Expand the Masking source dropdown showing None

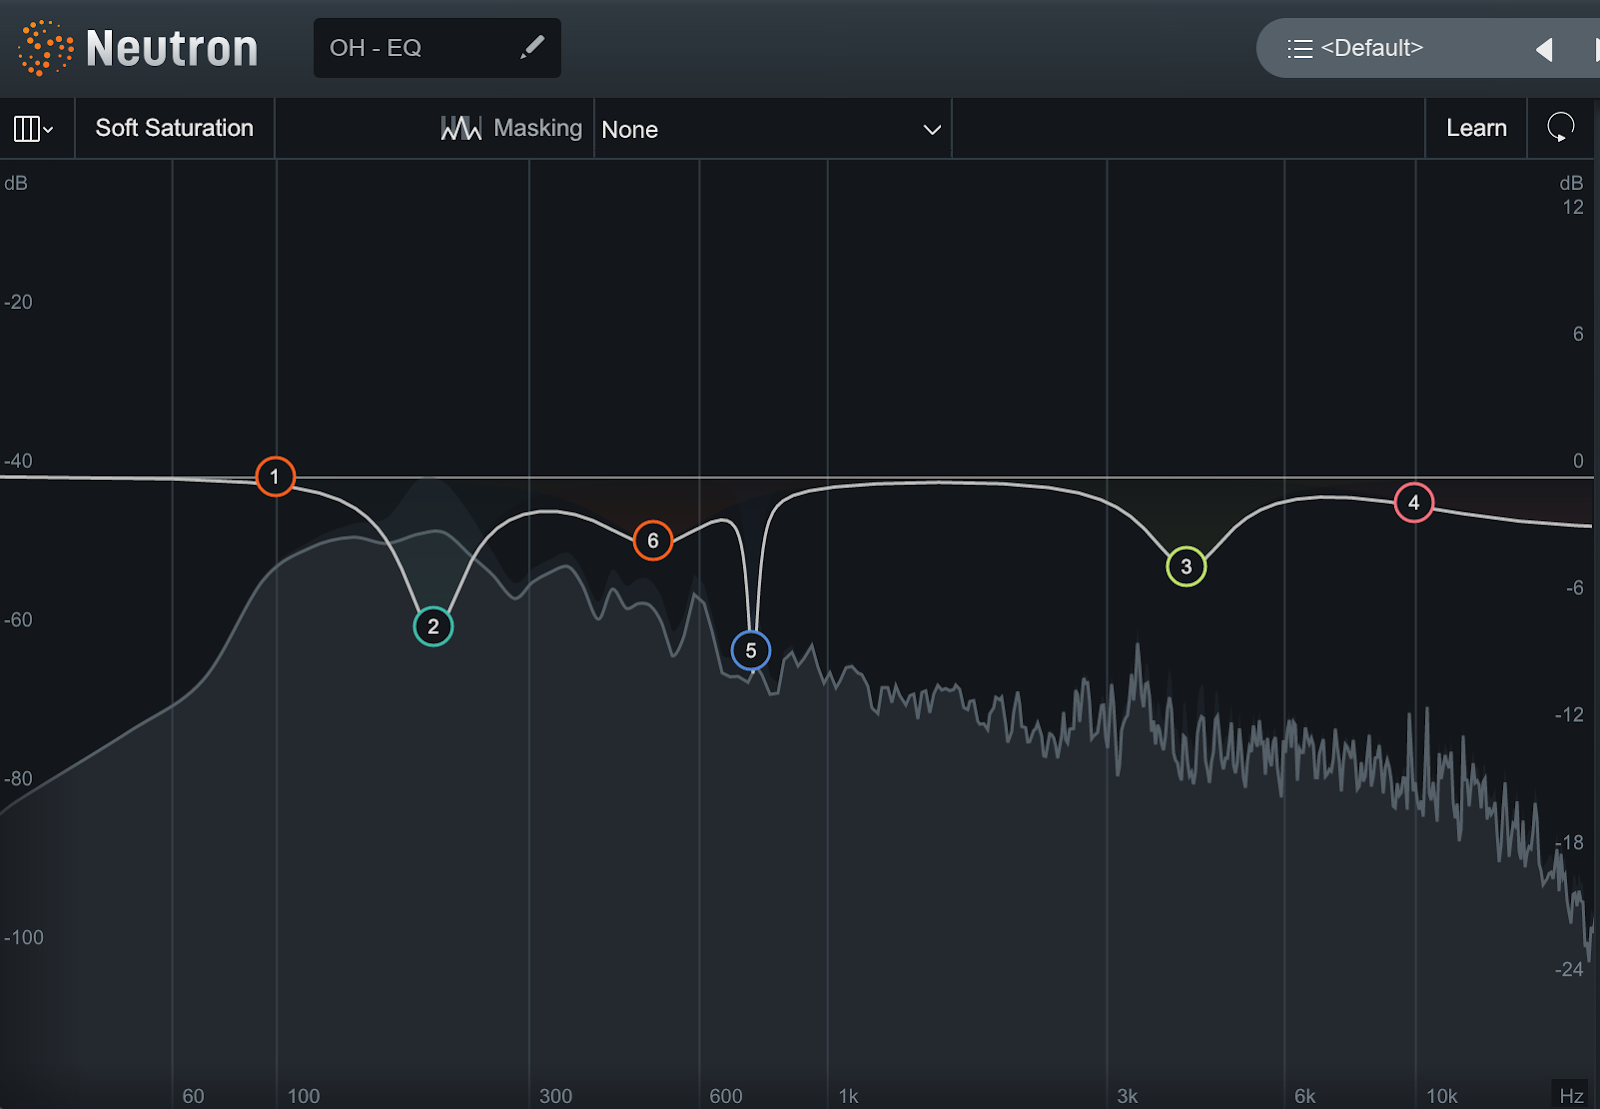click(772, 129)
